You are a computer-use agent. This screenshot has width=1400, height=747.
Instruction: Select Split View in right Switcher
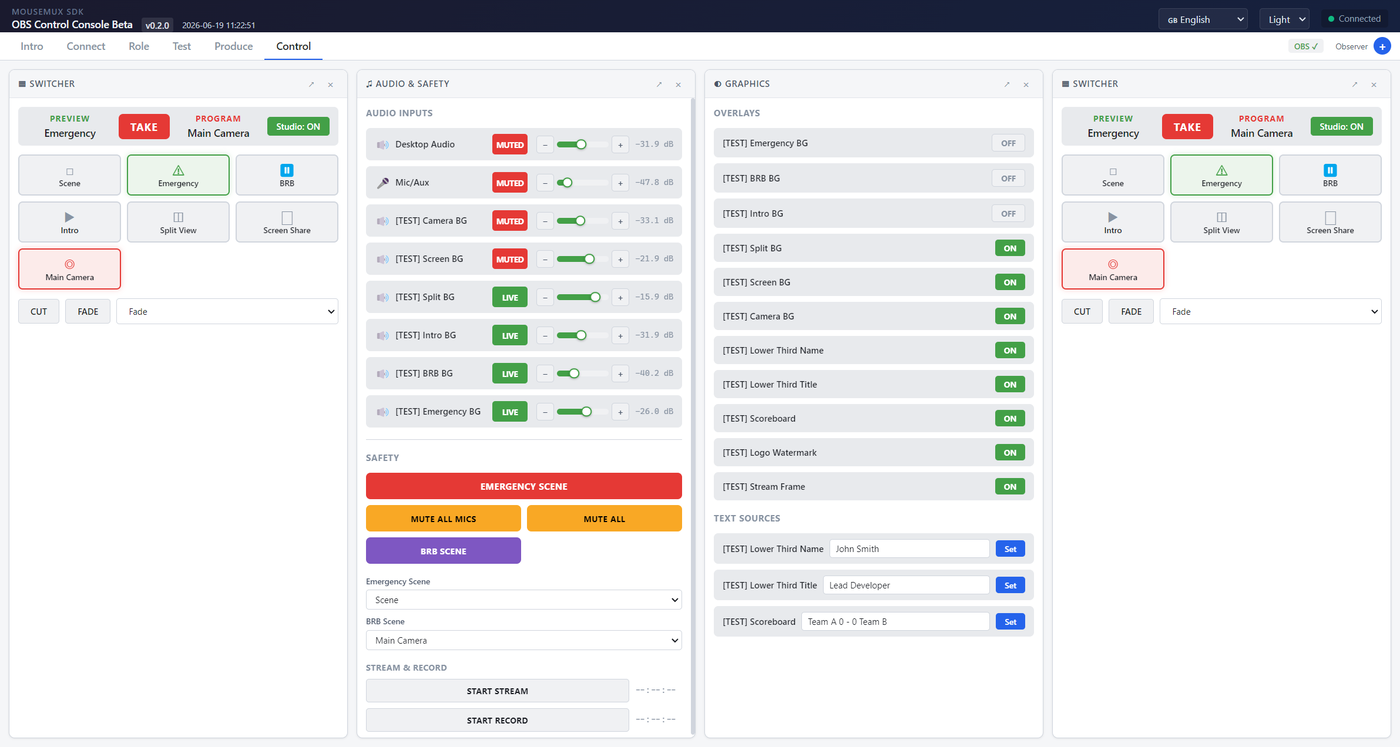tap(1221, 222)
